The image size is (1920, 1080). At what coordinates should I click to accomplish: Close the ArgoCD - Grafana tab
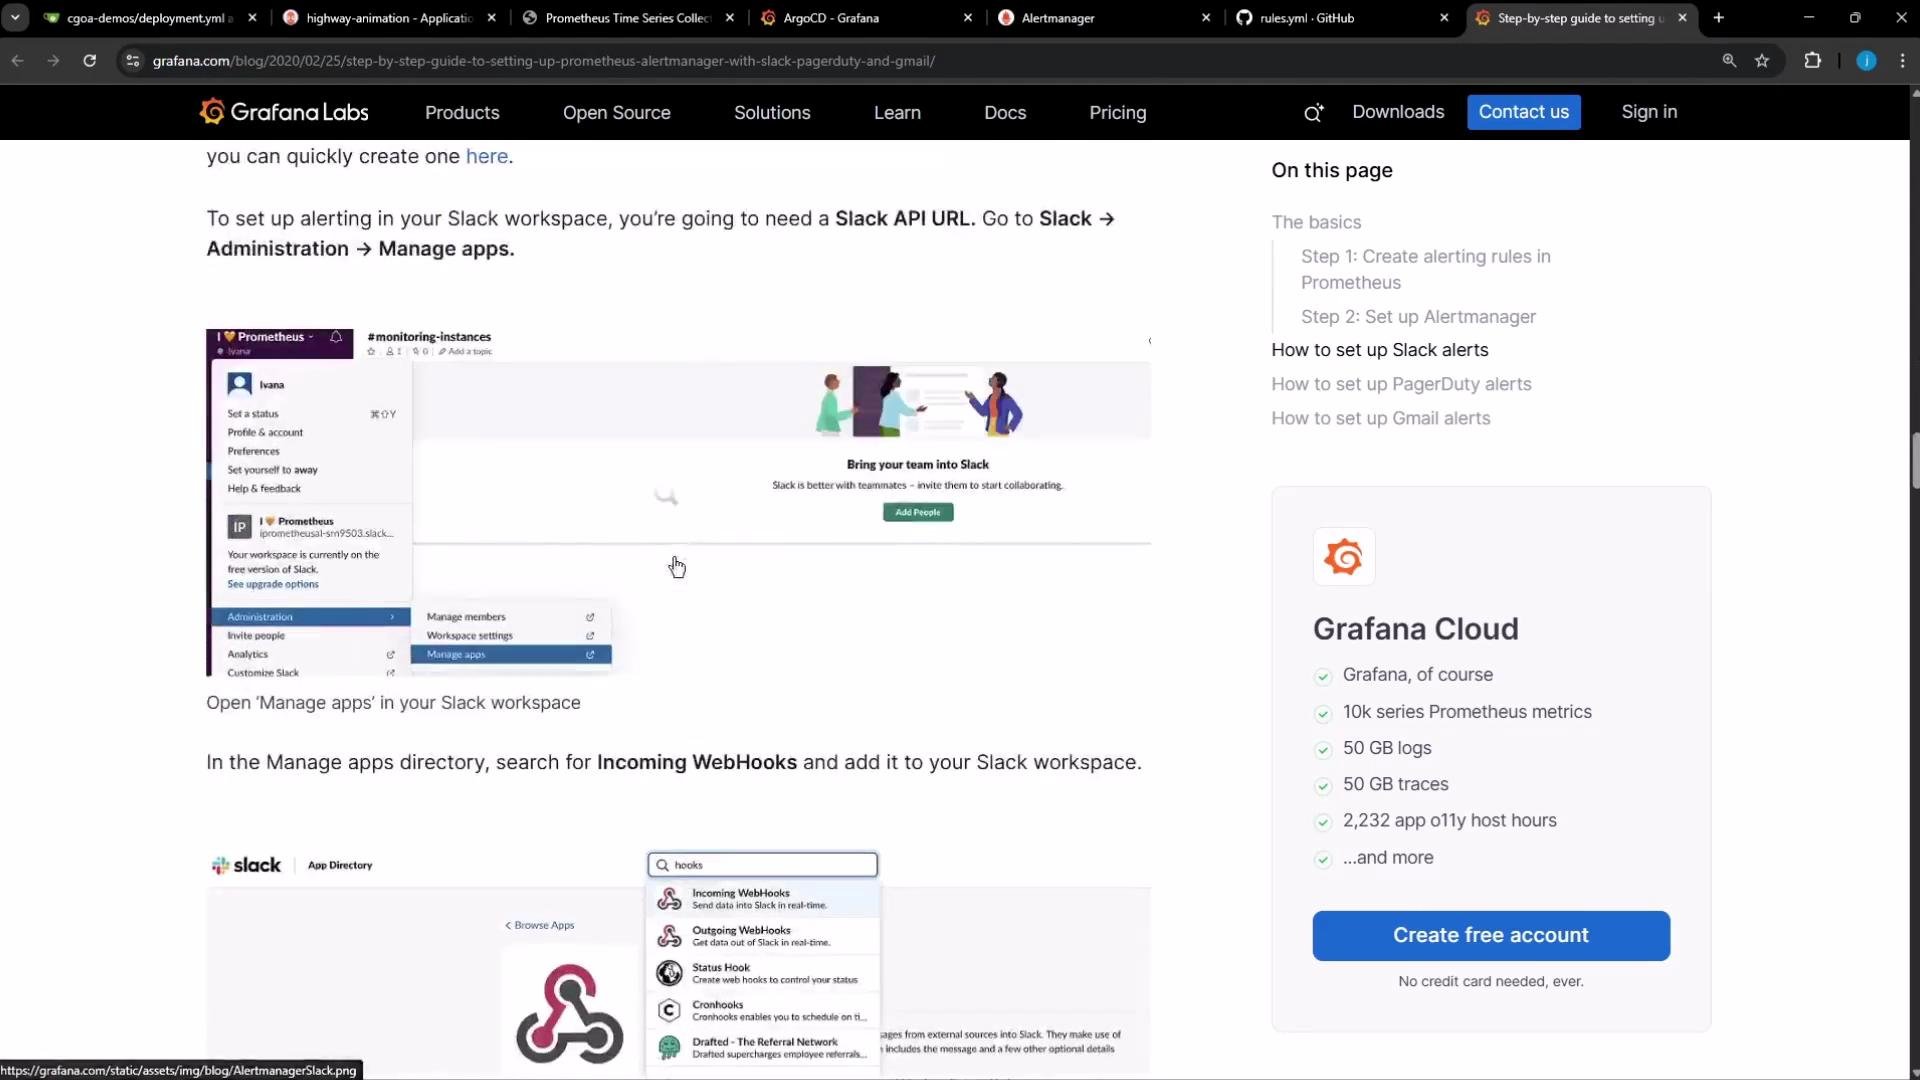click(x=967, y=18)
